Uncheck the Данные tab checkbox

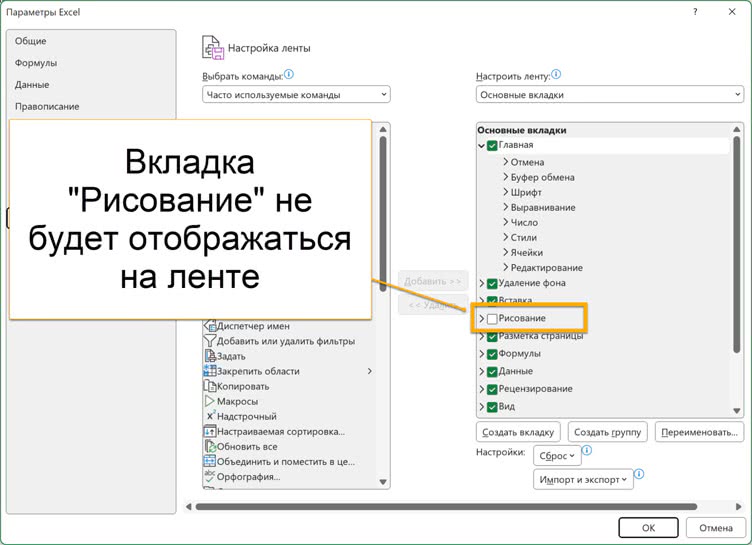[492, 372]
